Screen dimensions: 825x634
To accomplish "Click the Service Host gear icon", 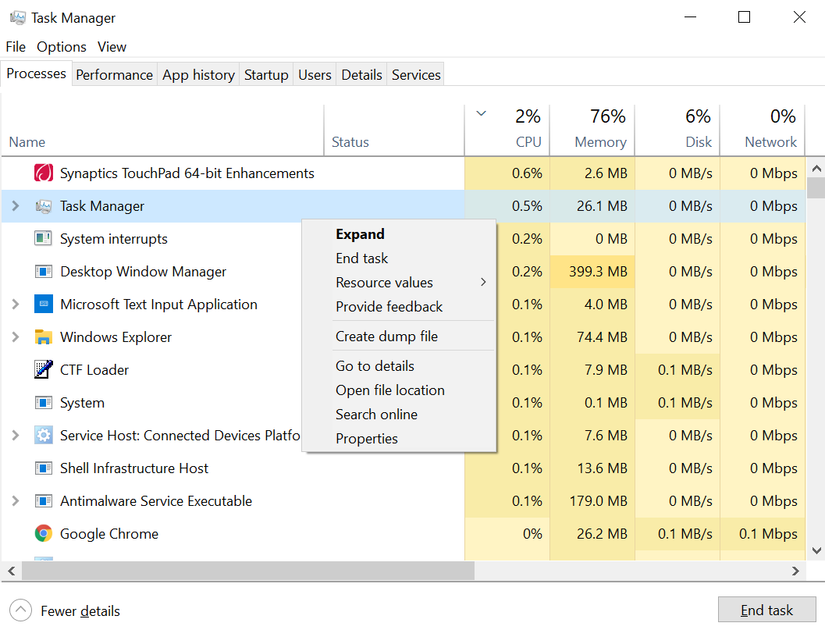I will [x=42, y=435].
